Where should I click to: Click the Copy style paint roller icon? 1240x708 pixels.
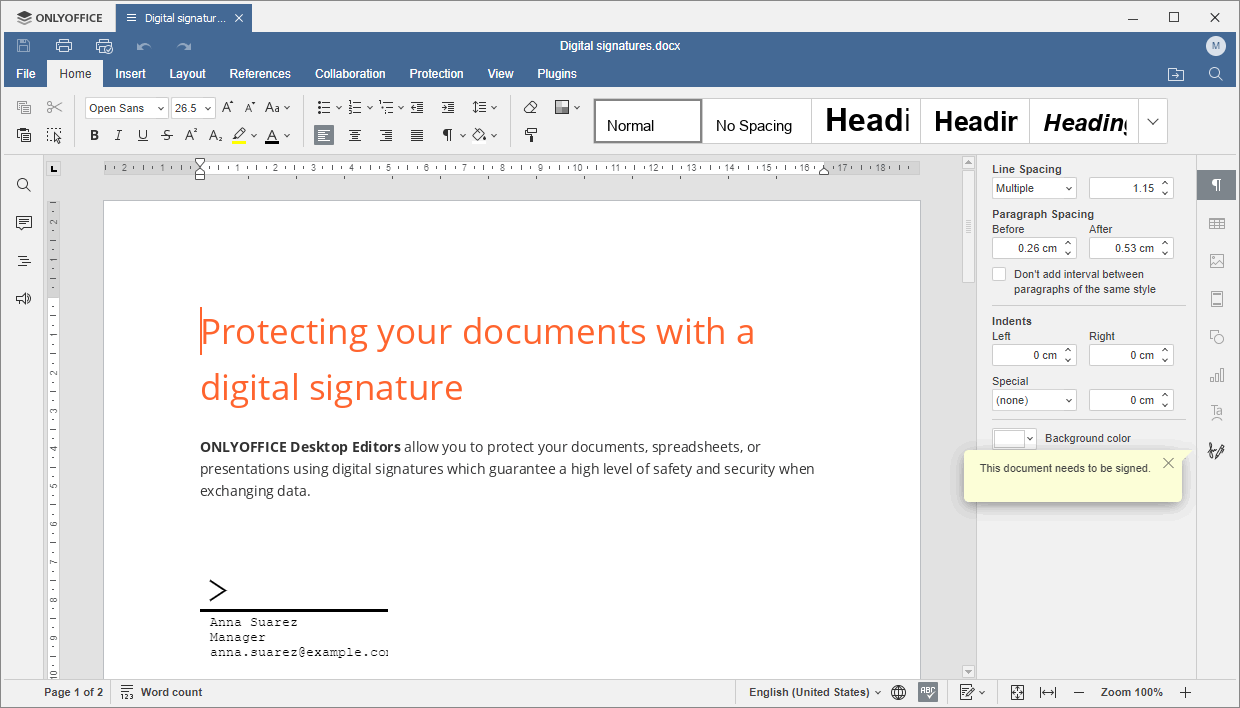click(531, 135)
